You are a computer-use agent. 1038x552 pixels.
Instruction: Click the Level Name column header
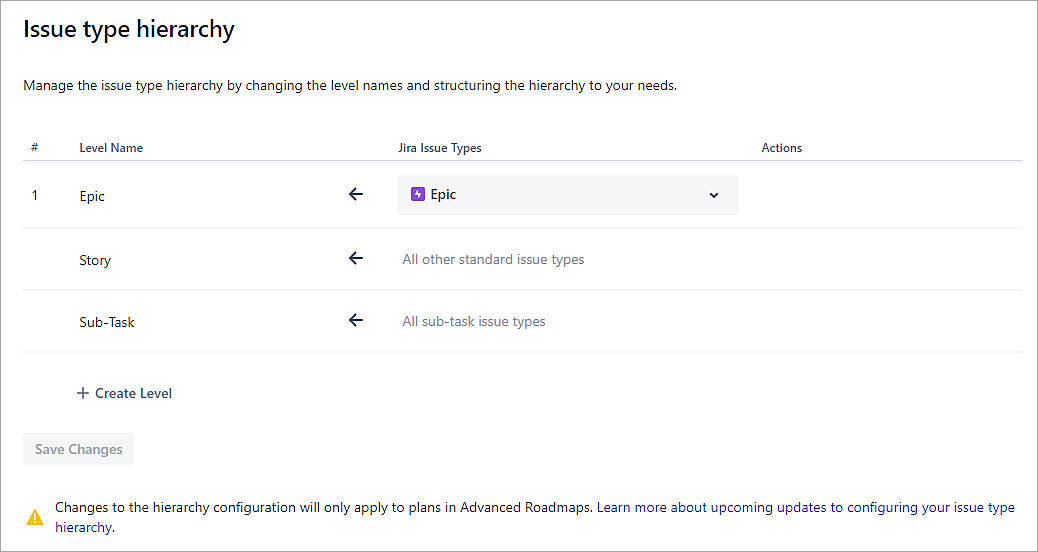111,148
